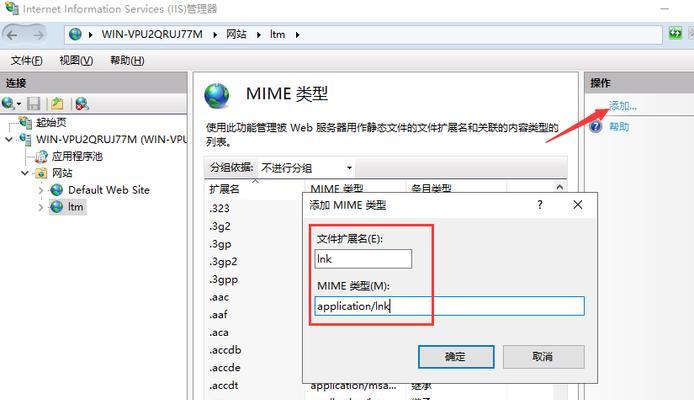Open the 分组依据 dropdown
The height and width of the screenshot is (400, 694).
306,168
